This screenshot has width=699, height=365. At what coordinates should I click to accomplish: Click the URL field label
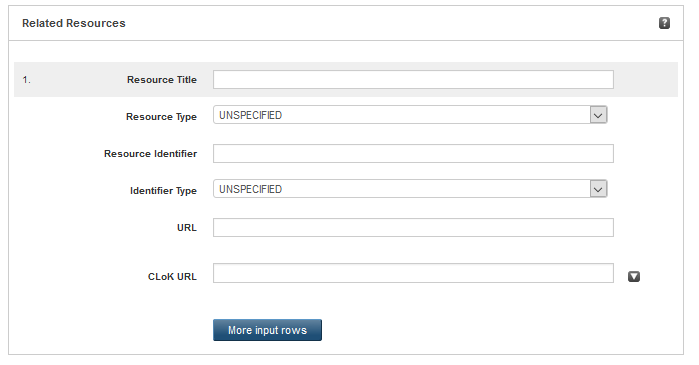(187, 228)
